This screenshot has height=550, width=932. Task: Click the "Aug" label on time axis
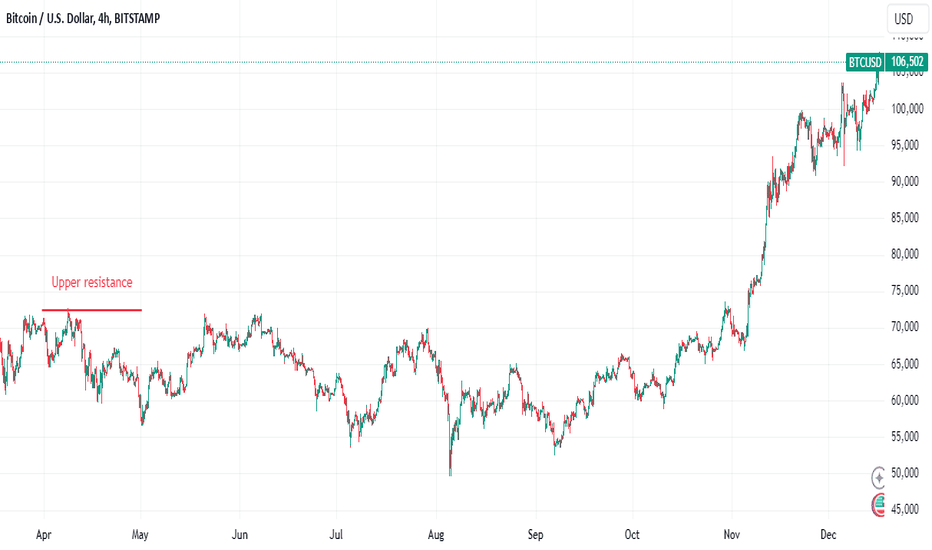pyautogui.click(x=436, y=535)
